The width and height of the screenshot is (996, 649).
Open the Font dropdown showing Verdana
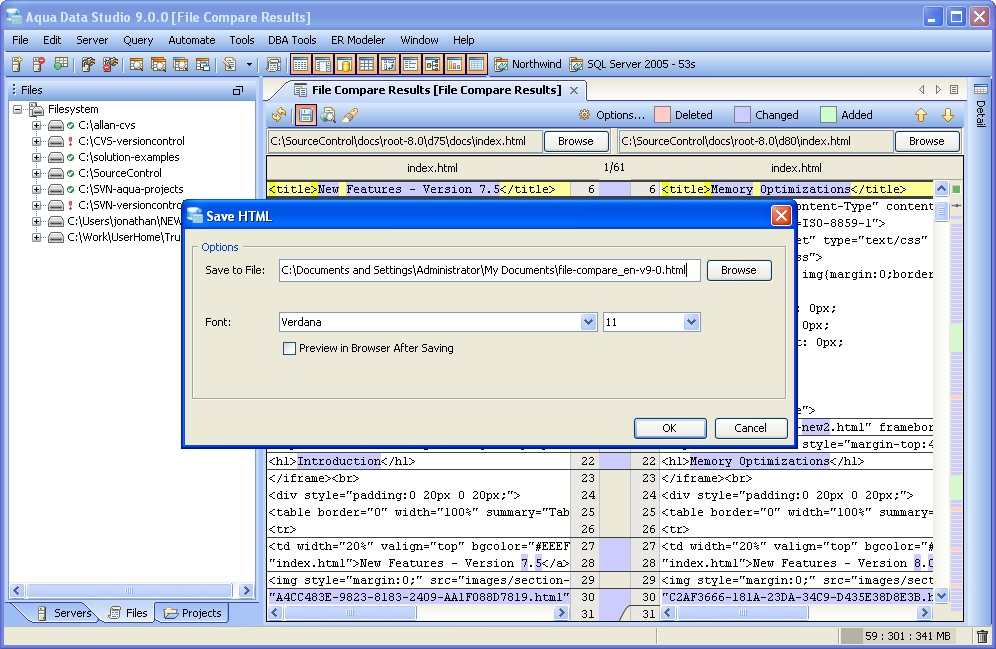pos(588,322)
